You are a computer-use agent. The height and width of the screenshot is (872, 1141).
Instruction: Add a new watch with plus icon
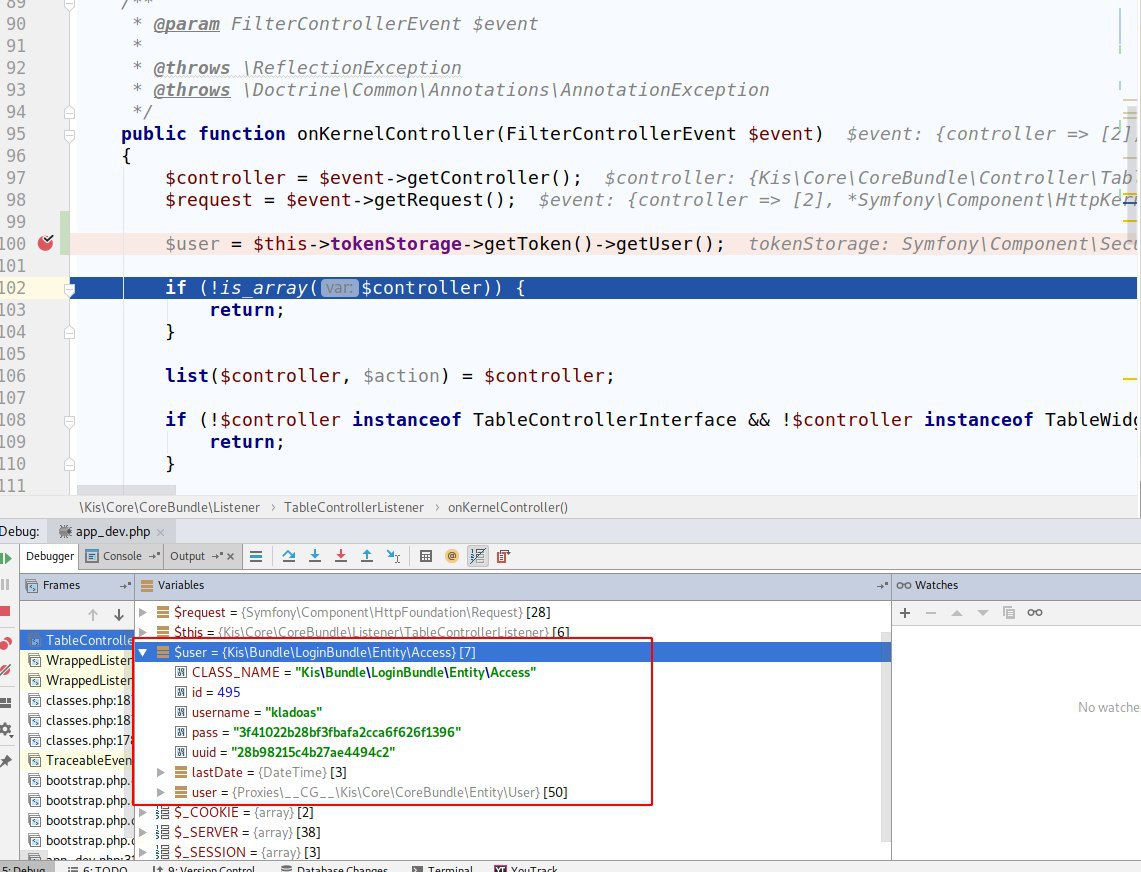905,613
